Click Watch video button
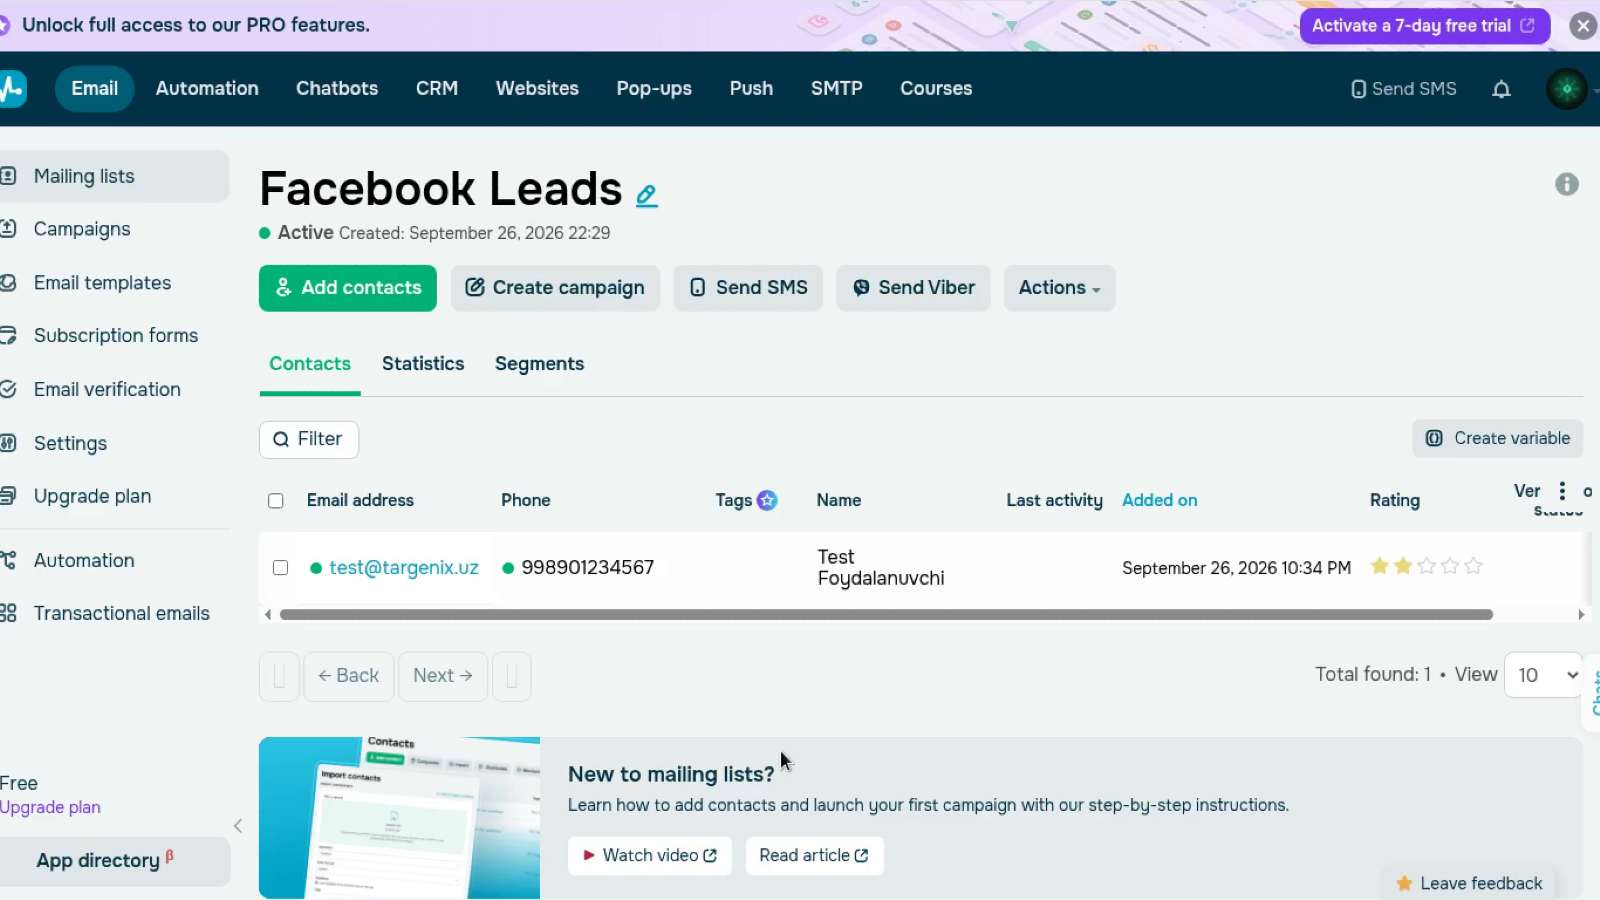This screenshot has width=1600, height=900. (x=650, y=856)
